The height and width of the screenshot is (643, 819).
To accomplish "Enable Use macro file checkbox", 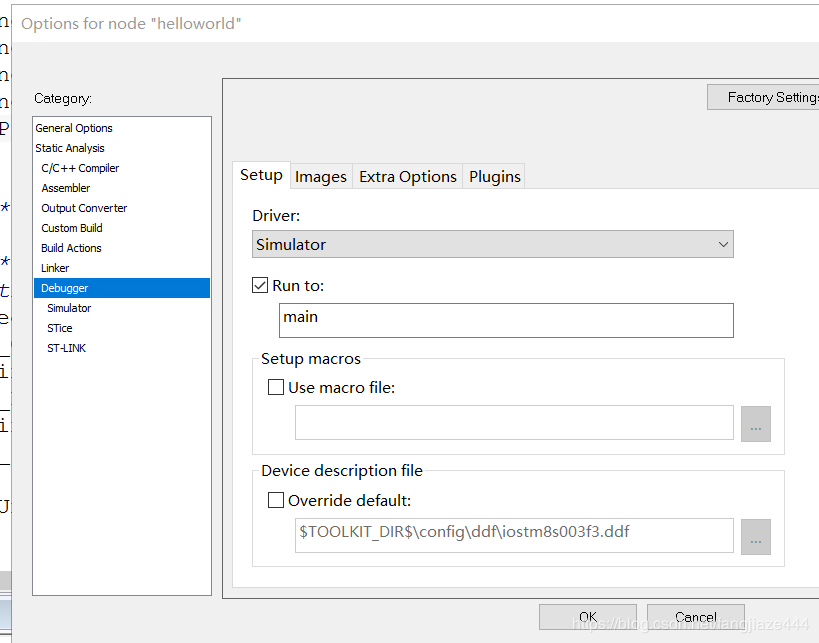I will 276,388.
